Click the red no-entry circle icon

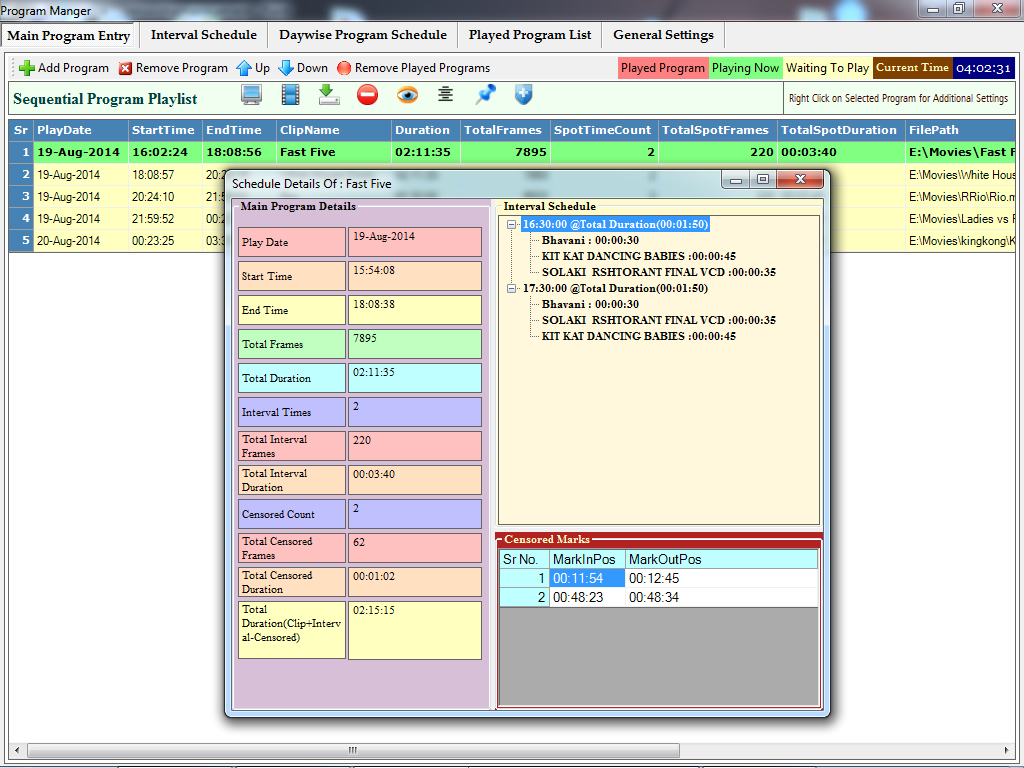tap(367, 95)
